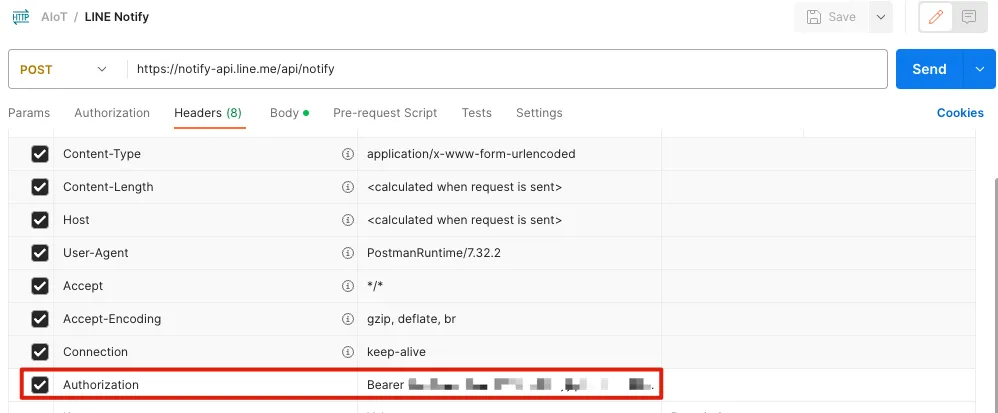This screenshot has height=413, width=998.
Task: Click the Save floppy disk icon
Action: coord(813,17)
